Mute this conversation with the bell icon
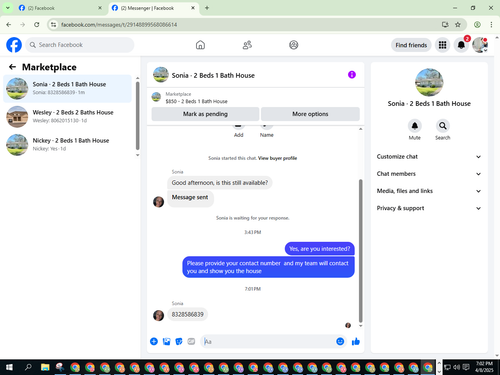Image resolution: width=500 pixels, height=375 pixels. (x=415, y=126)
